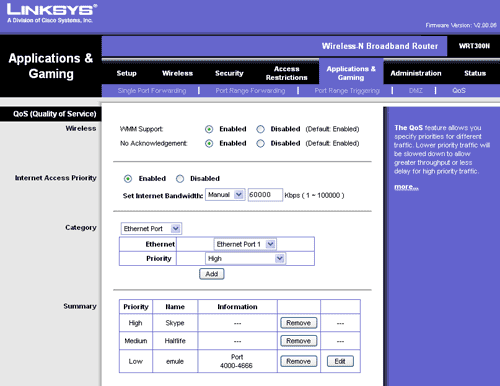Screen dimensions: 500x386
Task: Click the Medium priority cell
Action: point(136,341)
